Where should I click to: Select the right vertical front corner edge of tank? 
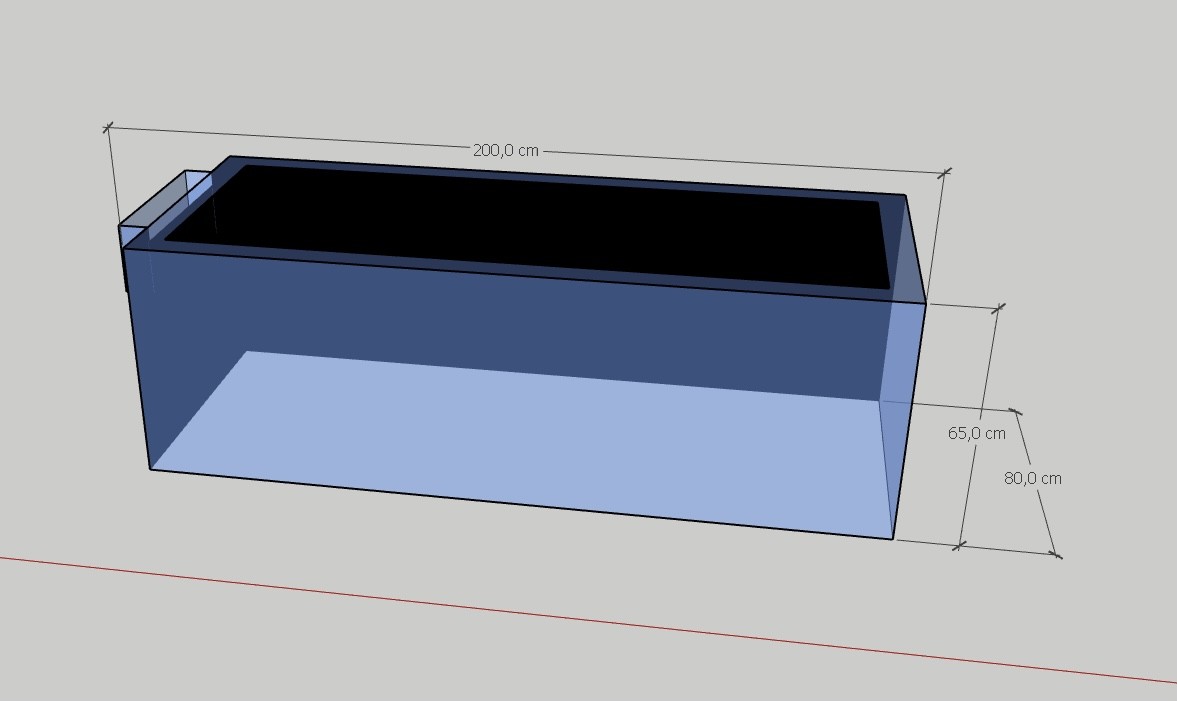point(909,420)
